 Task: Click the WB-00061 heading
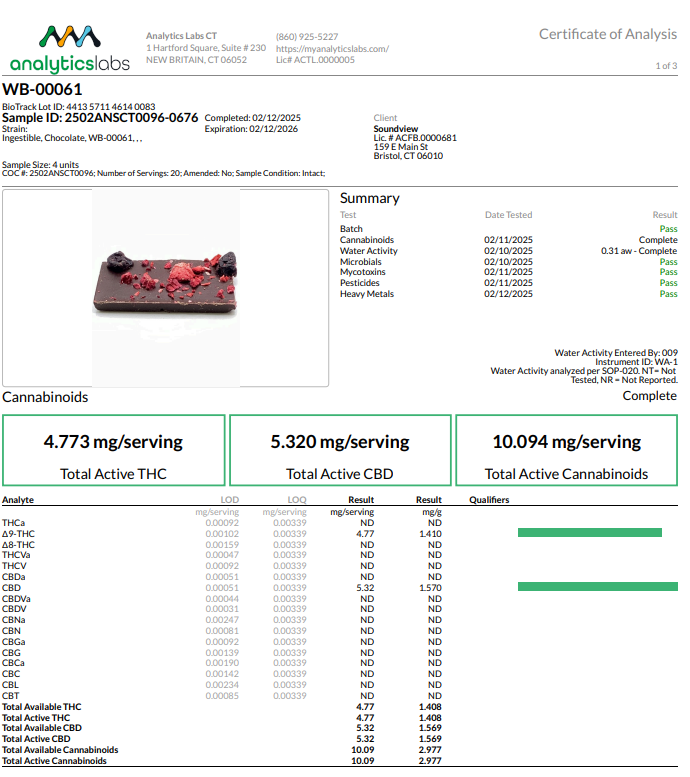click(42, 90)
